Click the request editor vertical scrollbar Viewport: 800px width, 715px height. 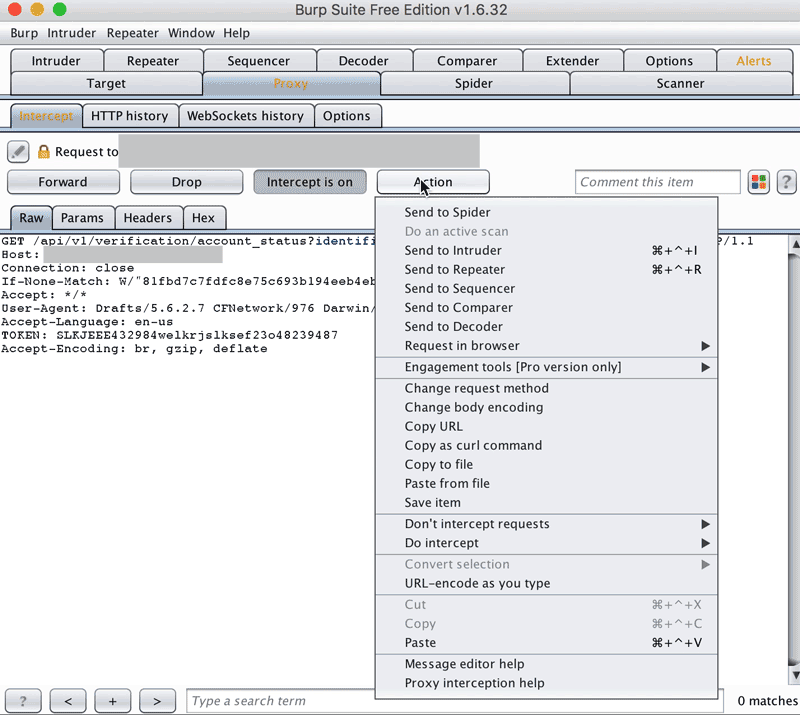794,459
